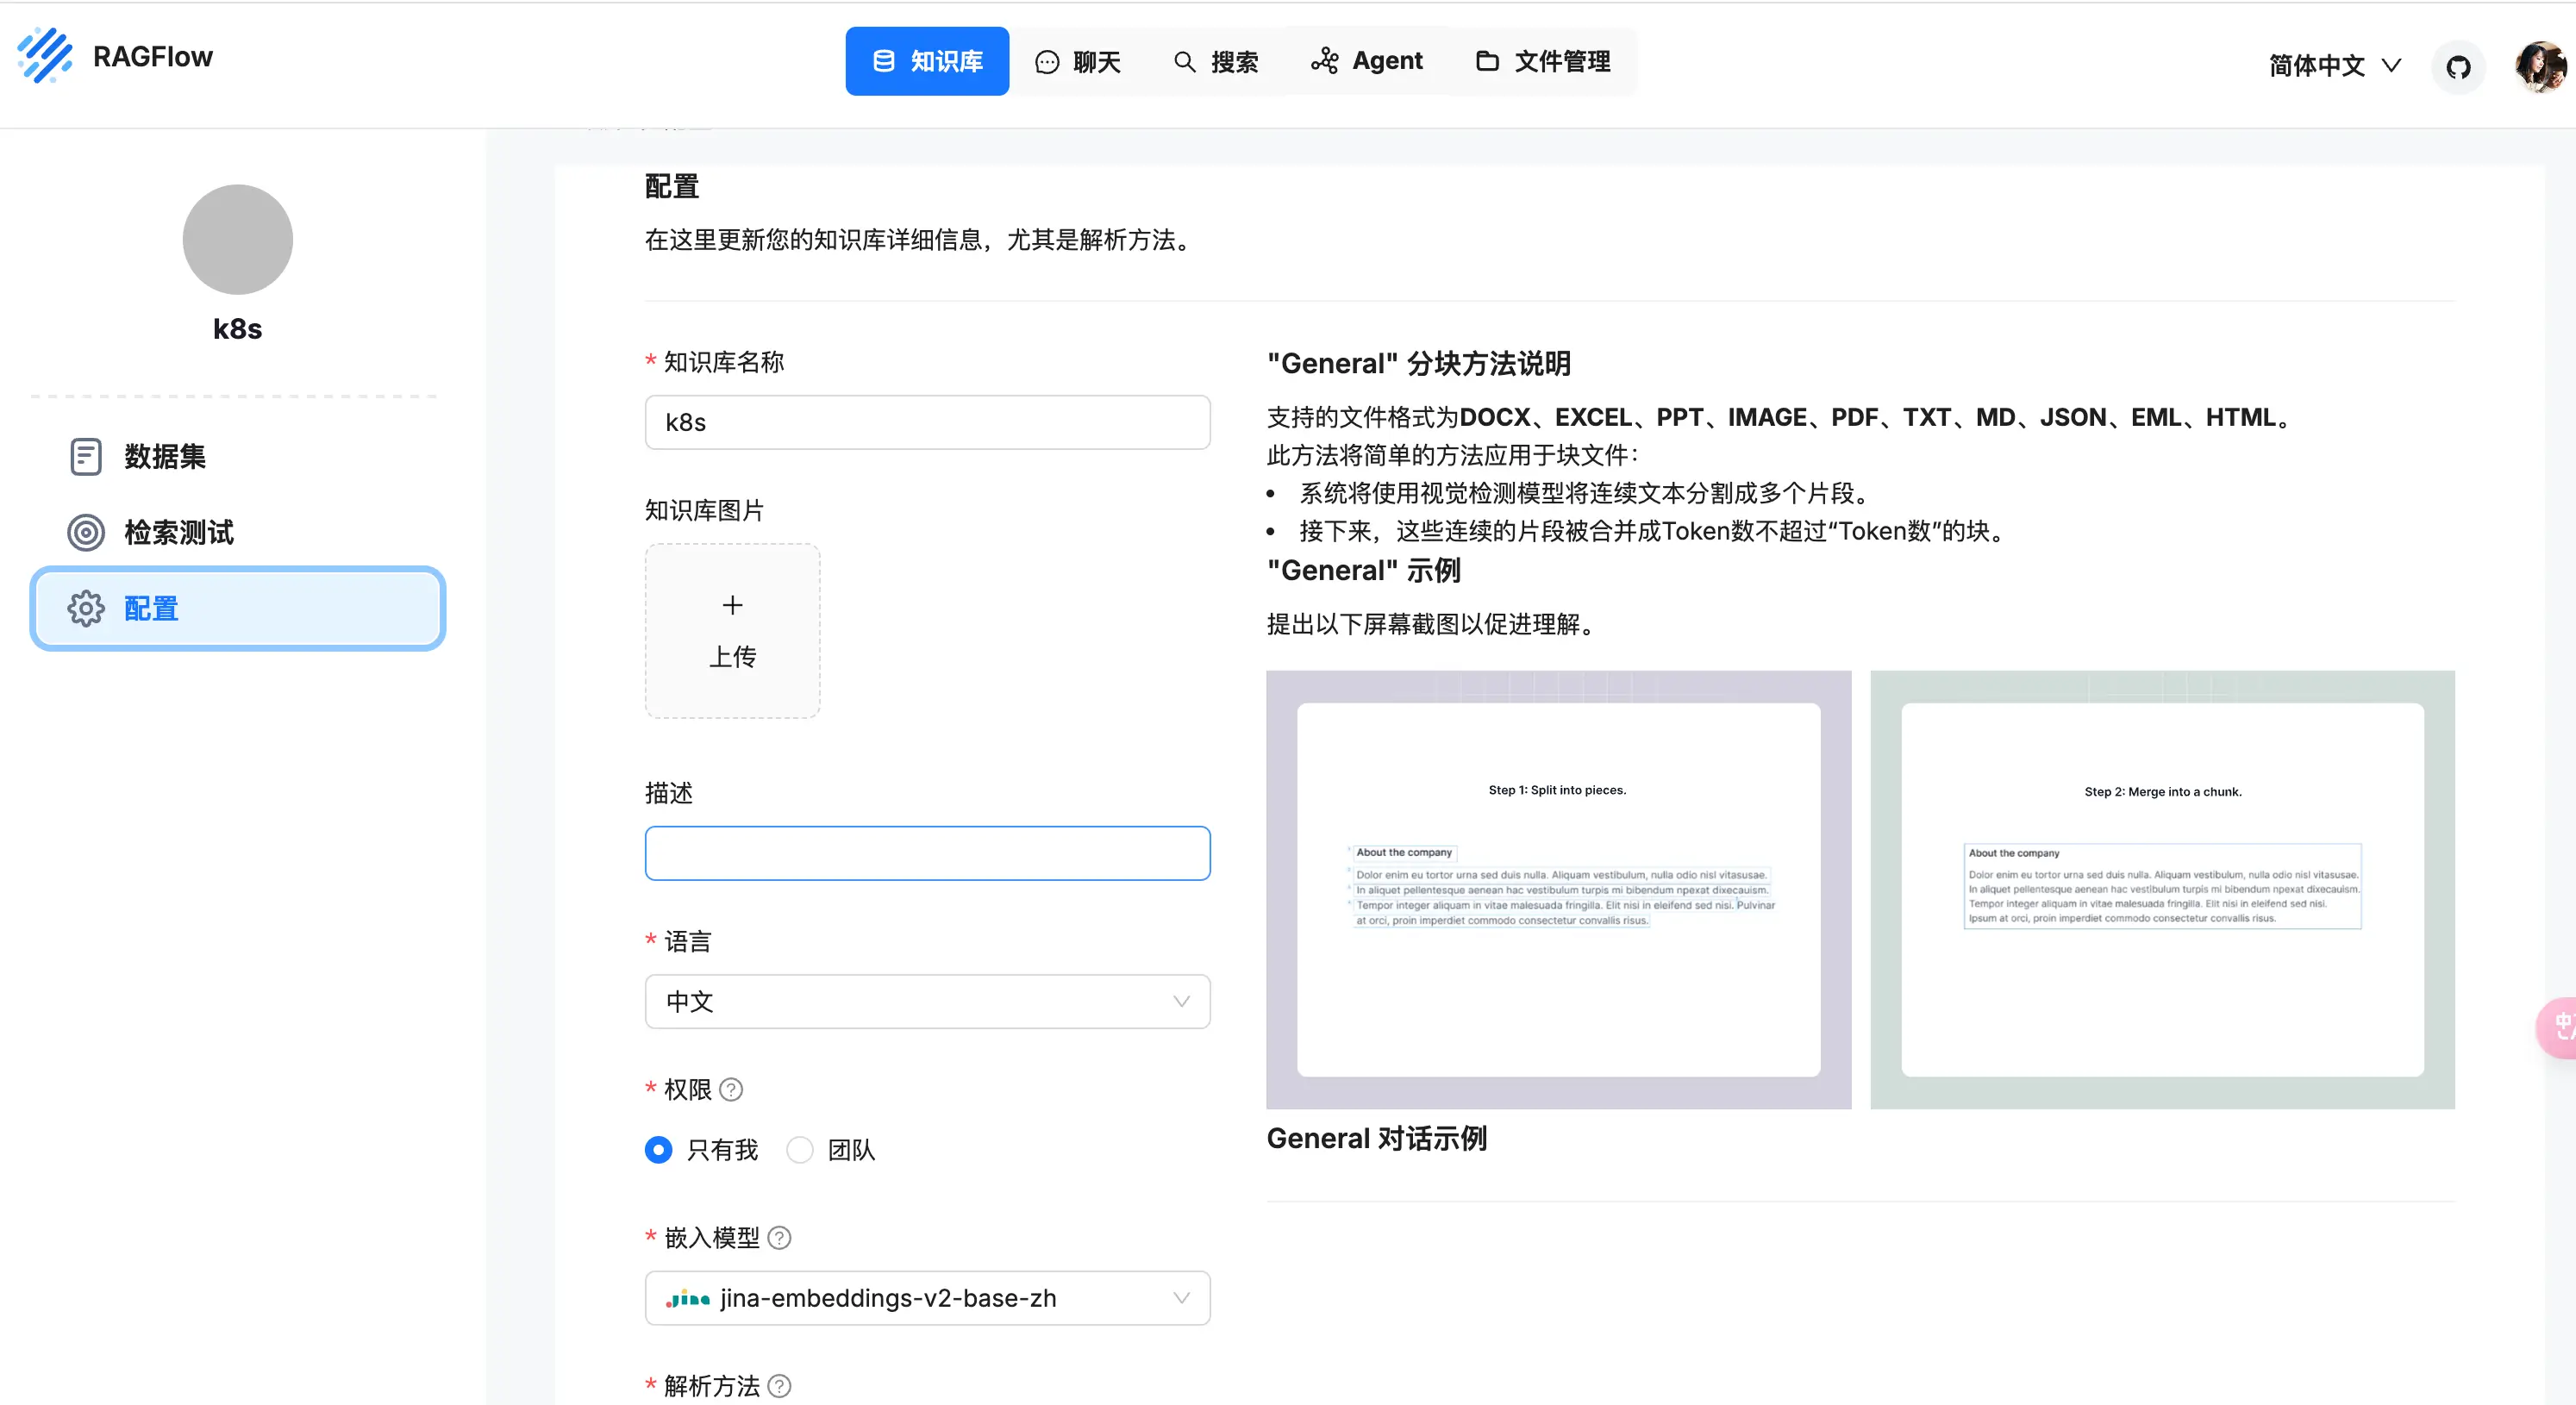Switch to the 文件管理 tab
Image resolution: width=2576 pixels, height=1405 pixels.
(x=1543, y=61)
